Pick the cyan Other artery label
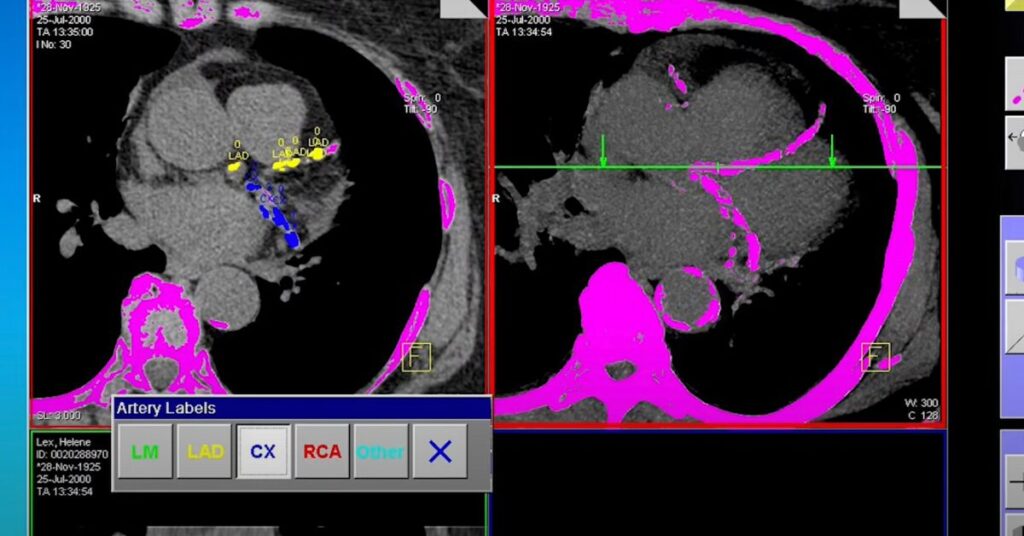Screen dimensions: 1024x536 (x=380, y=452)
